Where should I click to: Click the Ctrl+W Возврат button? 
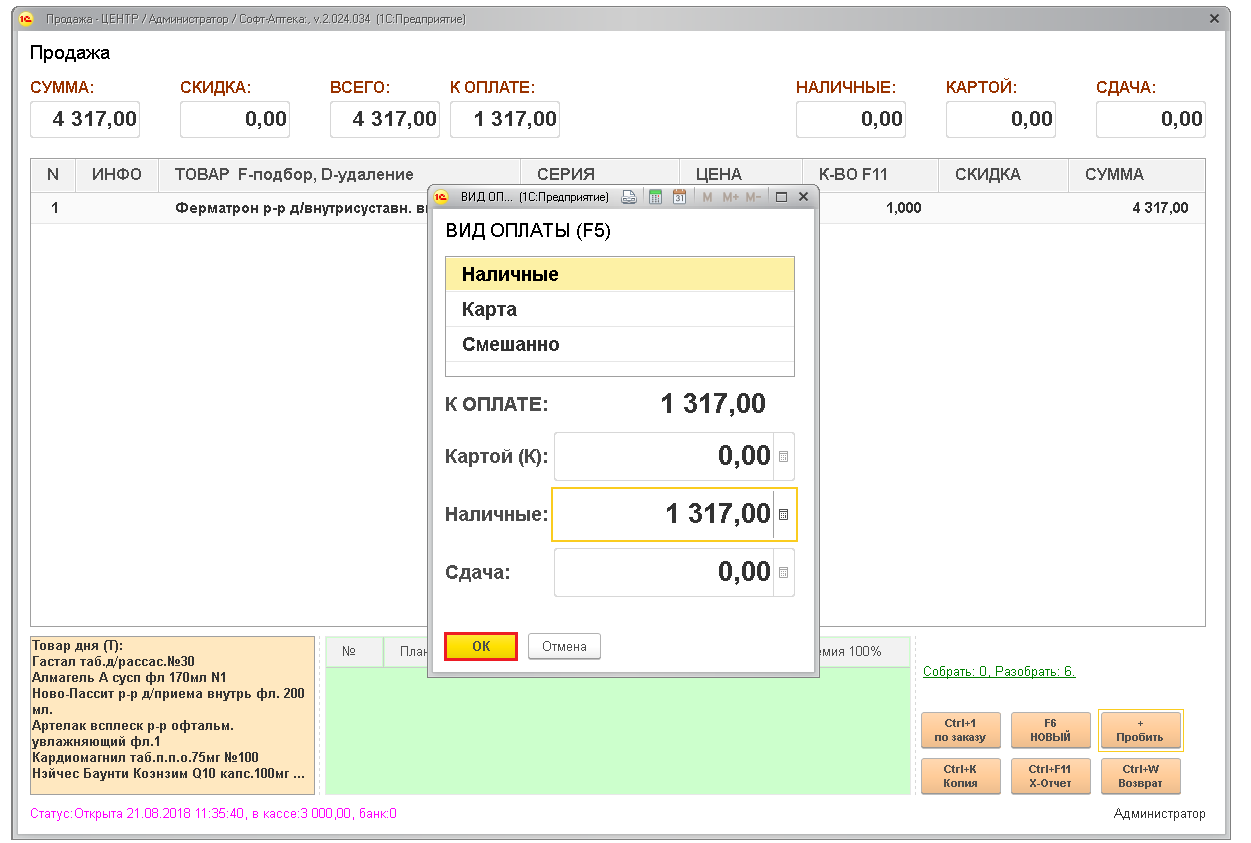[x=1140, y=776]
